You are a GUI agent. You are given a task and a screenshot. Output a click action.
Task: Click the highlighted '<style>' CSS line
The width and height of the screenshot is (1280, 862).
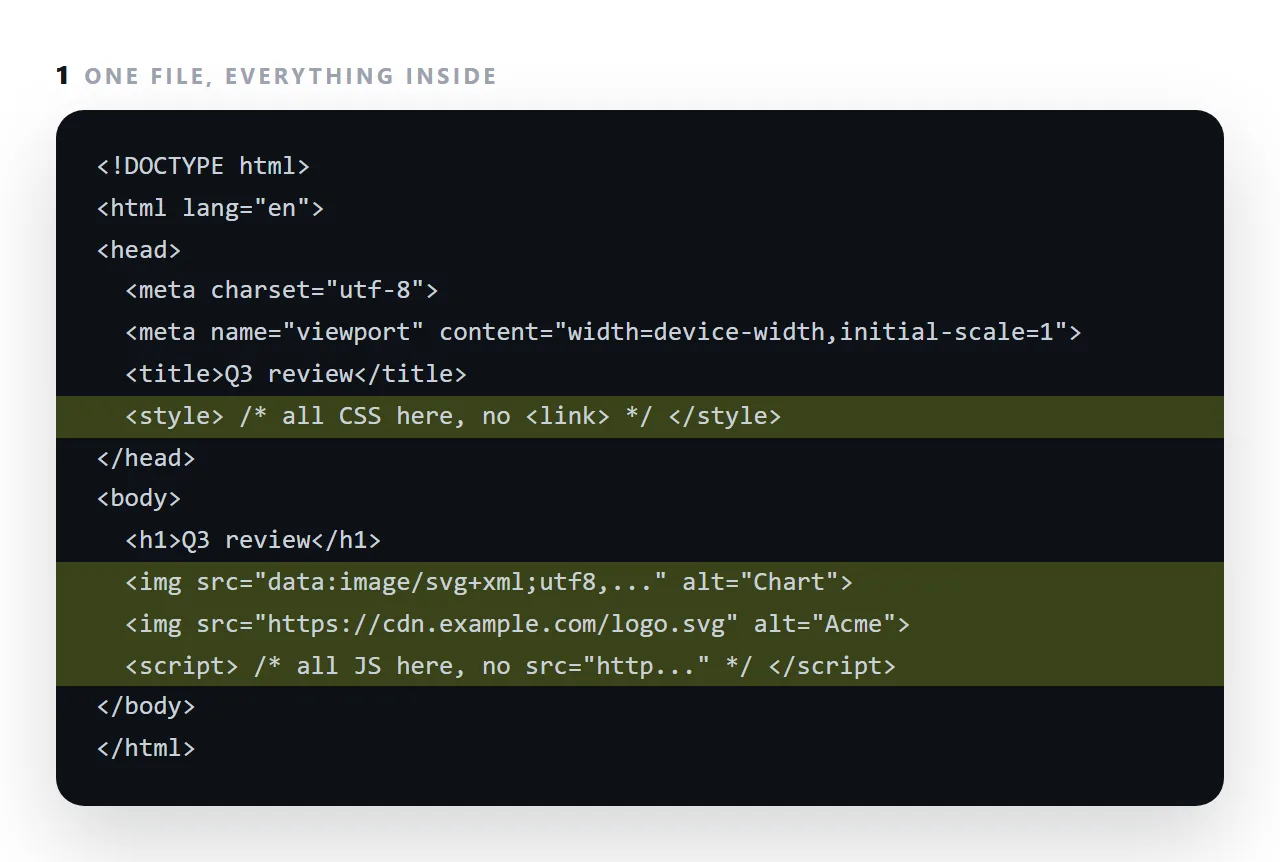640,416
